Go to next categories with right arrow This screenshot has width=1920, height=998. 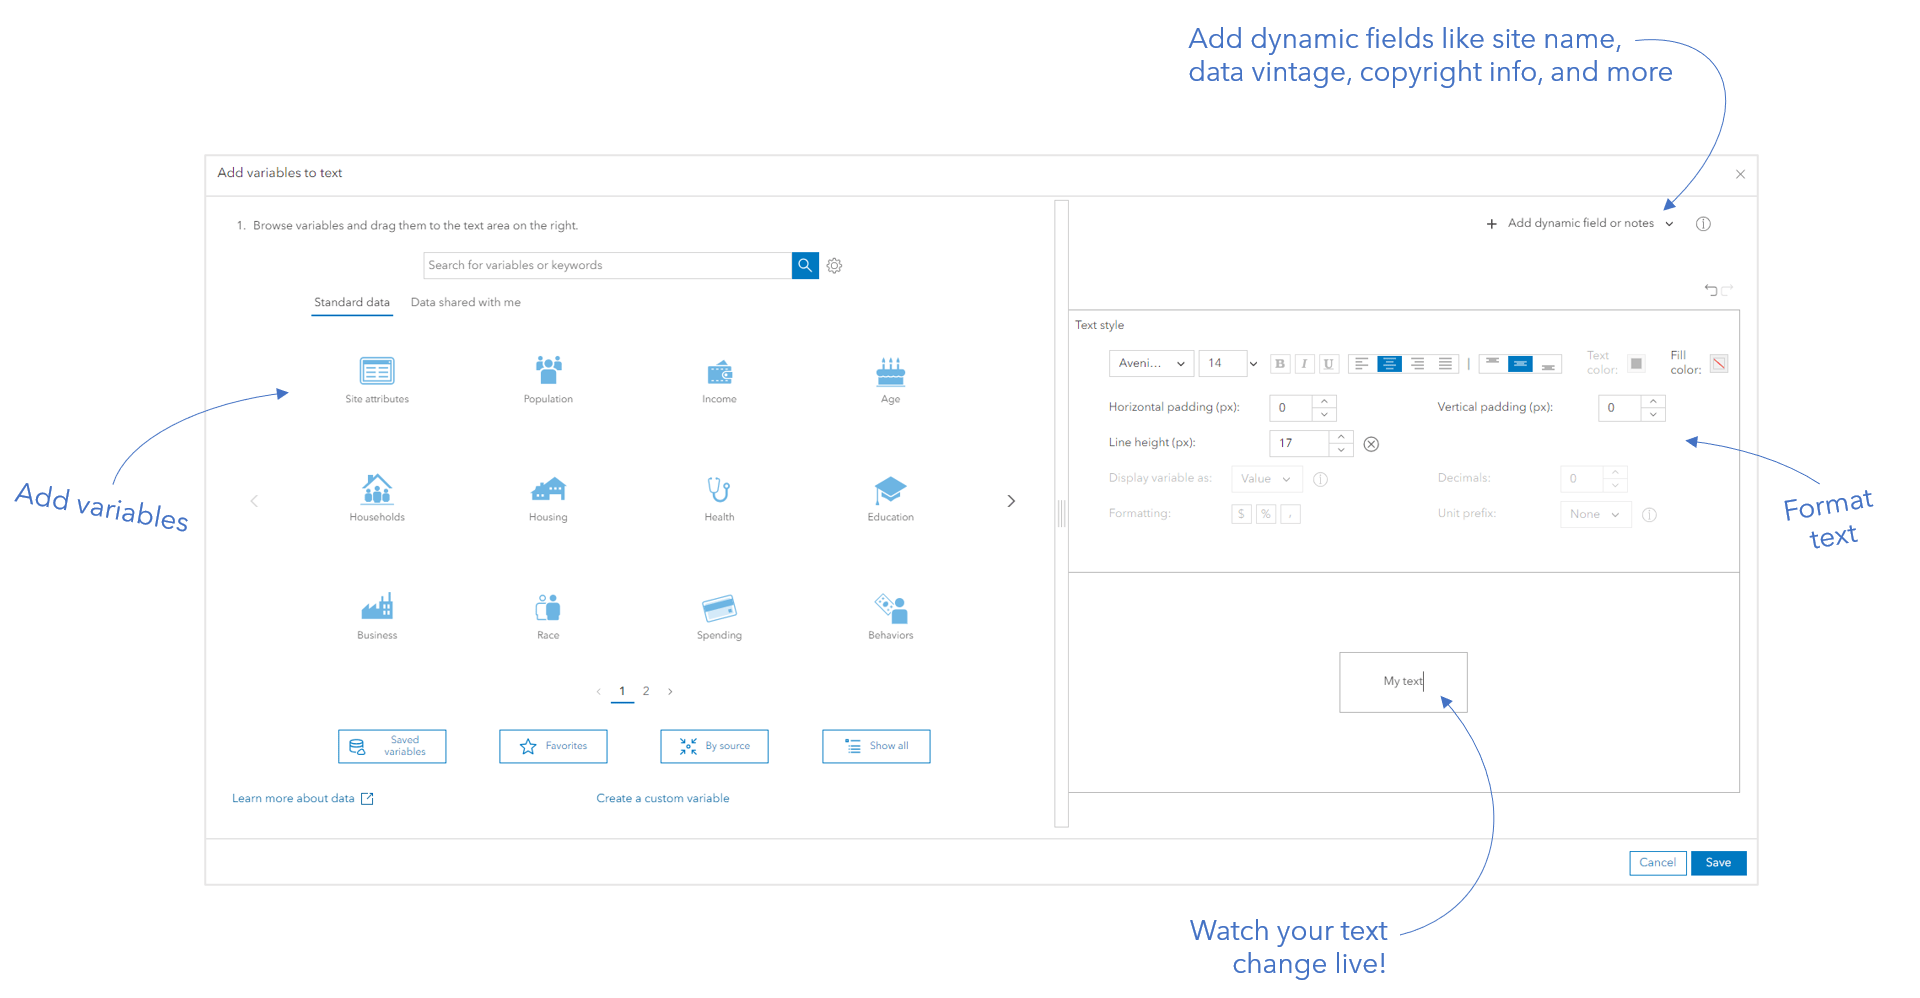[x=1011, y=501]
